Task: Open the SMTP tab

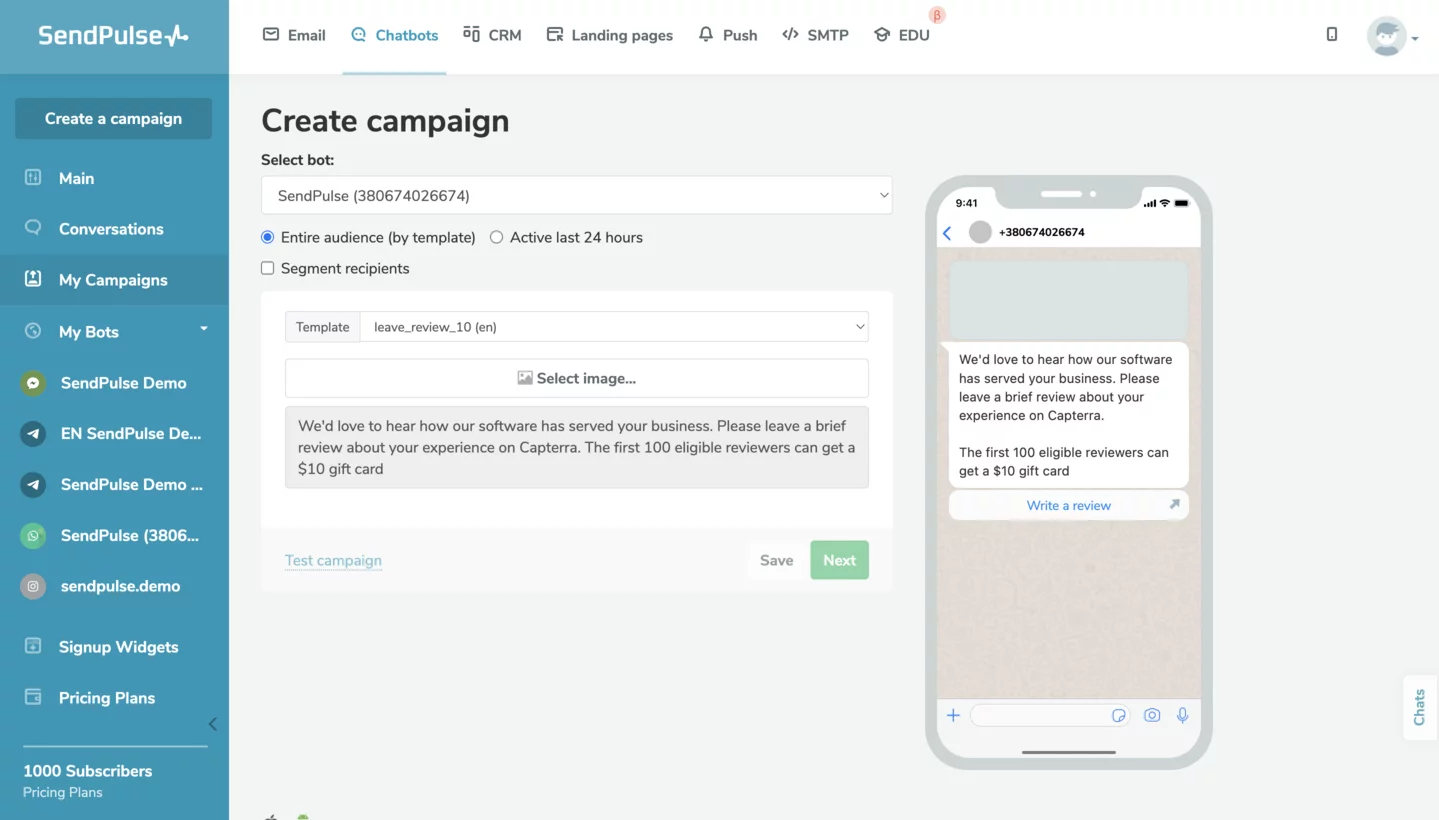Action: click(x=815, y=35)
